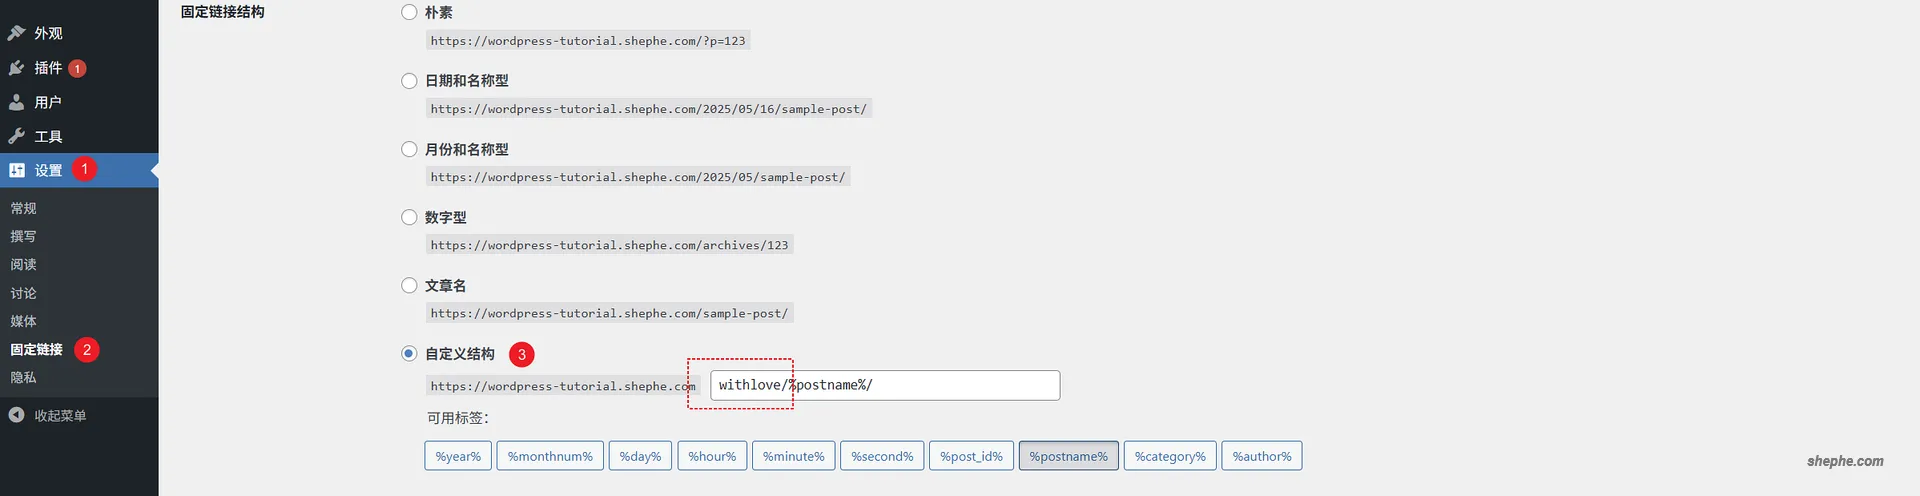This screenshot has height=496, width=1920.
Task: Open the Media (媒体) settings page
Action: 24,321
